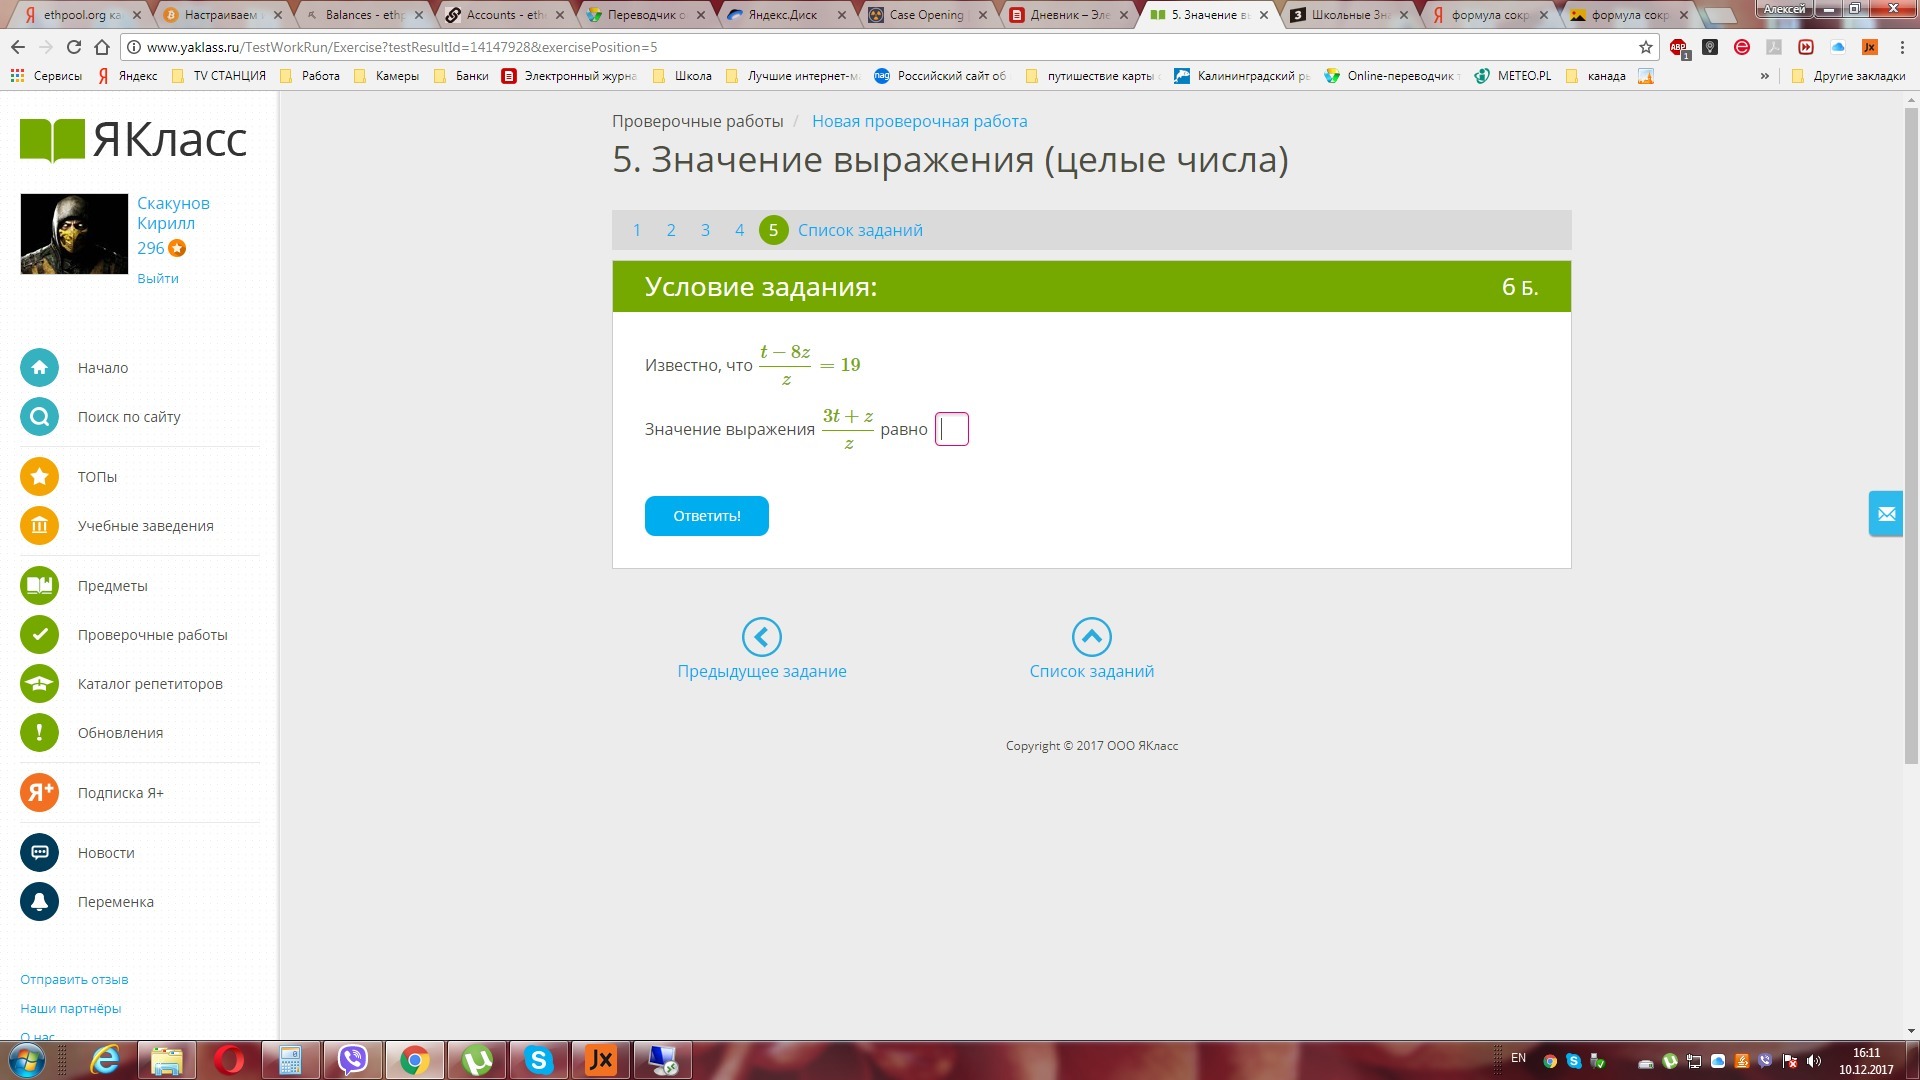Open Проверочные работы checkmark icon
The width and height of the screenshot is (1920, 1080).
click(39, 635)
